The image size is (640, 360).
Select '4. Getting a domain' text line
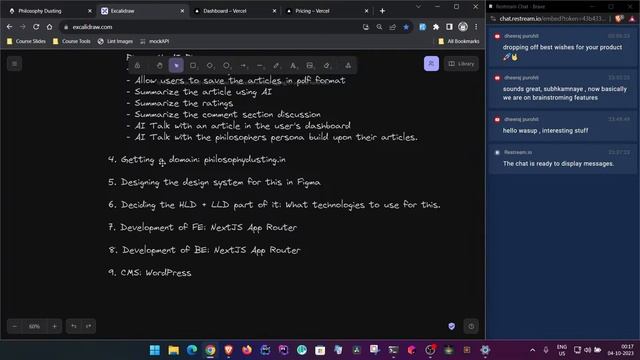coord(197,160)
